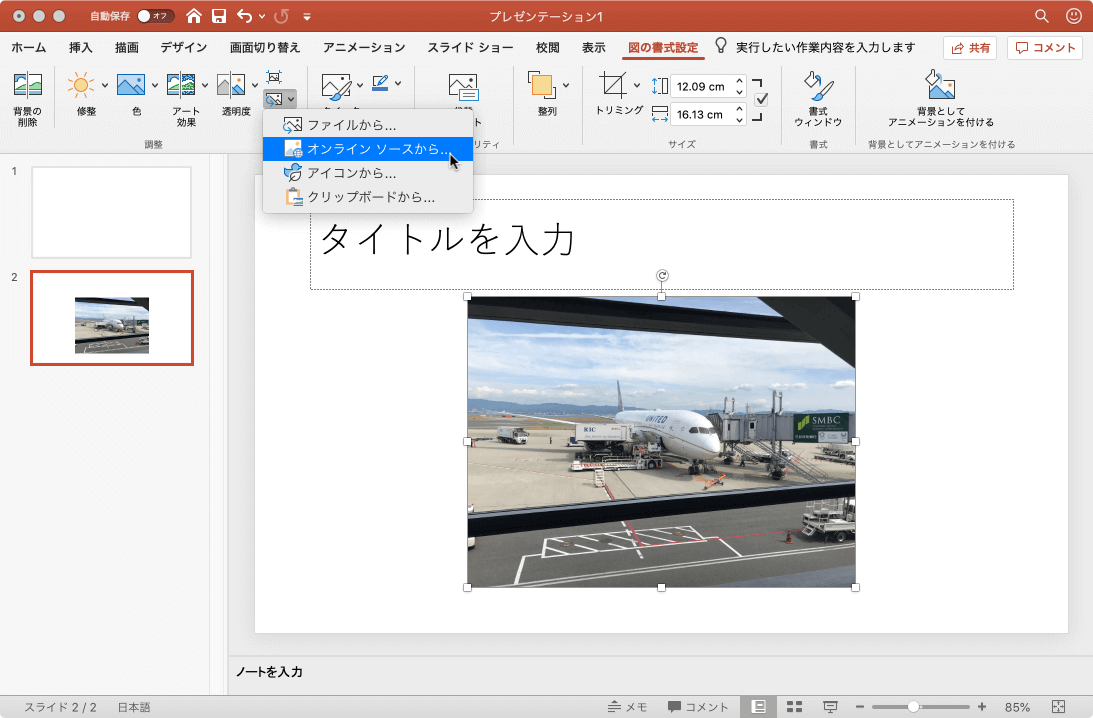Click the Crop (トリミング) tool icon
This screenshot has height=718, width=1093.
pyautogui.click(x=613, y=86)
